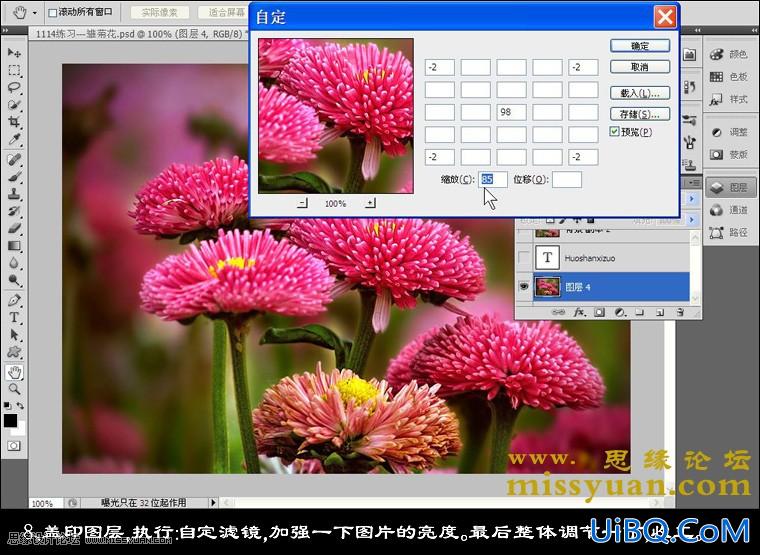Click the foreground color swatch

(9, 420)
